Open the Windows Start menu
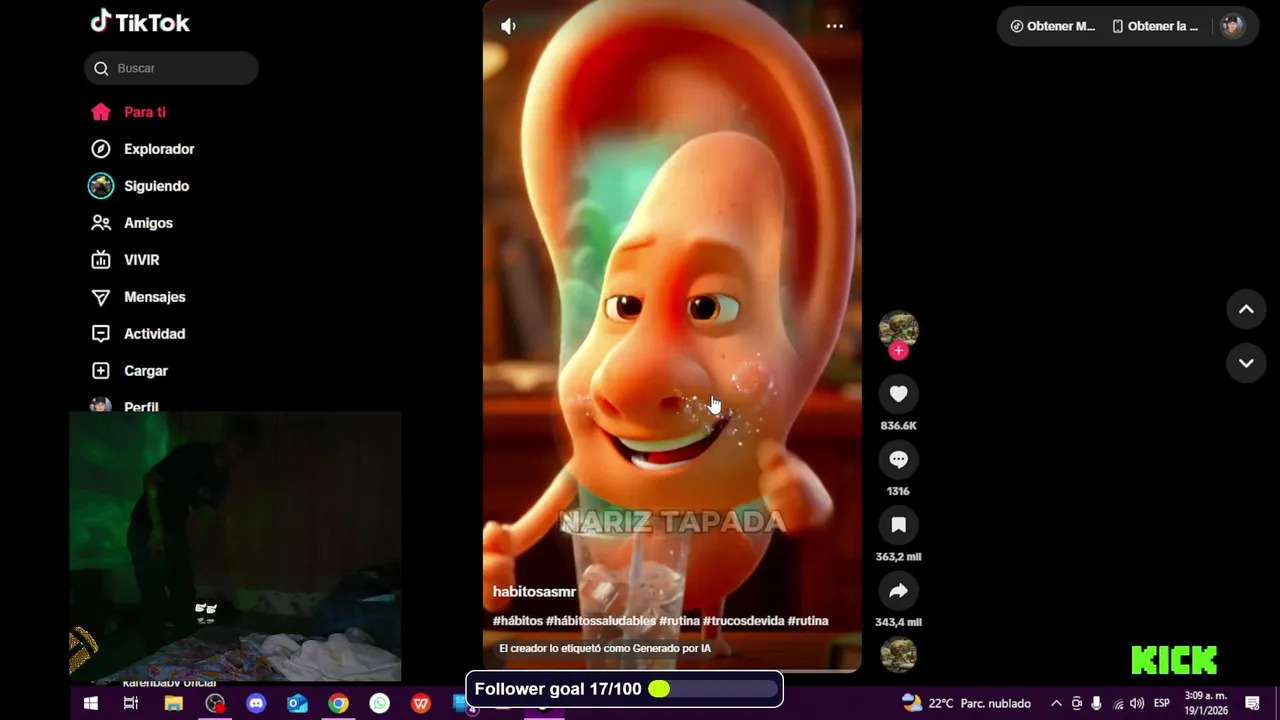 90,704
